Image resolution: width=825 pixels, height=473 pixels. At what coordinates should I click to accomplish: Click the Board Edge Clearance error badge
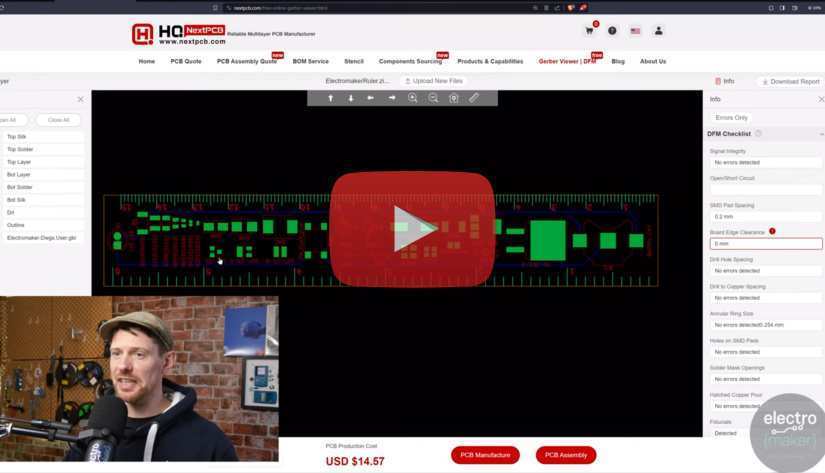pos(772,231)
